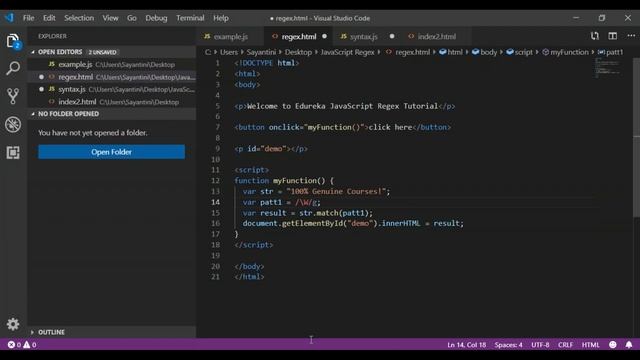
Task: Open the Selection menu
Action: point(79,18)
